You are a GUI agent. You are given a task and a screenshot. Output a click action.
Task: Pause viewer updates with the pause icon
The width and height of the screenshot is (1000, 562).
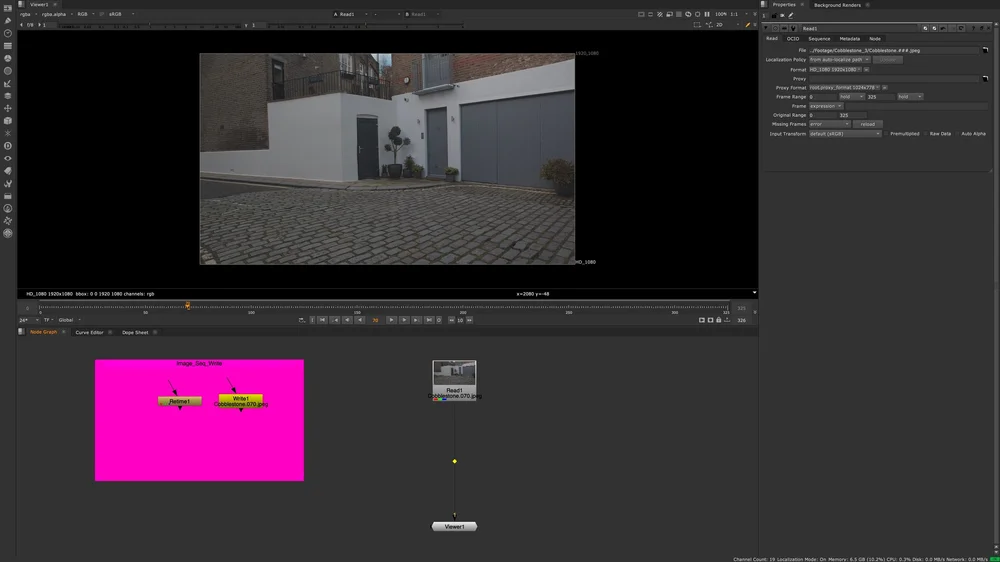click(707, 14)
